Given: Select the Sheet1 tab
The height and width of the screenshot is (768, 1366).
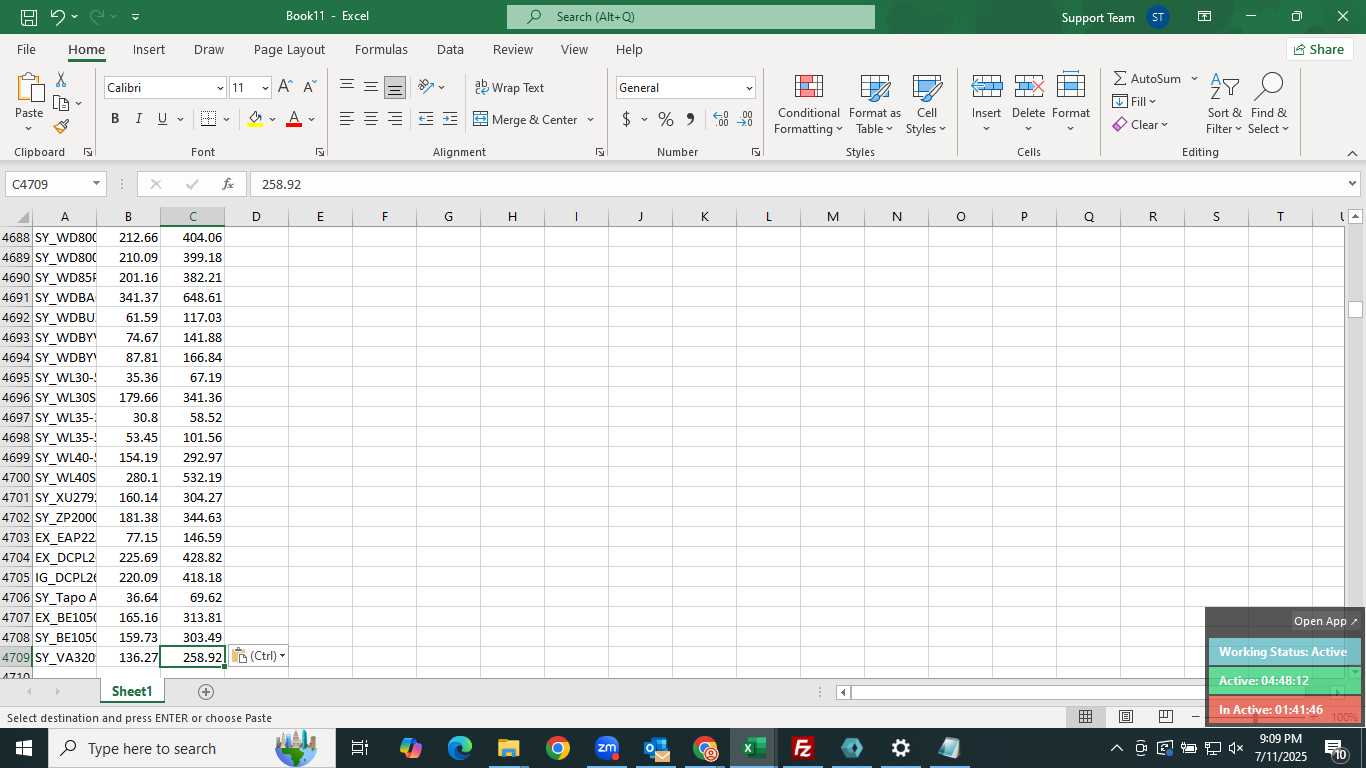Looking at the screenshot, I should [x=132, y=692].
